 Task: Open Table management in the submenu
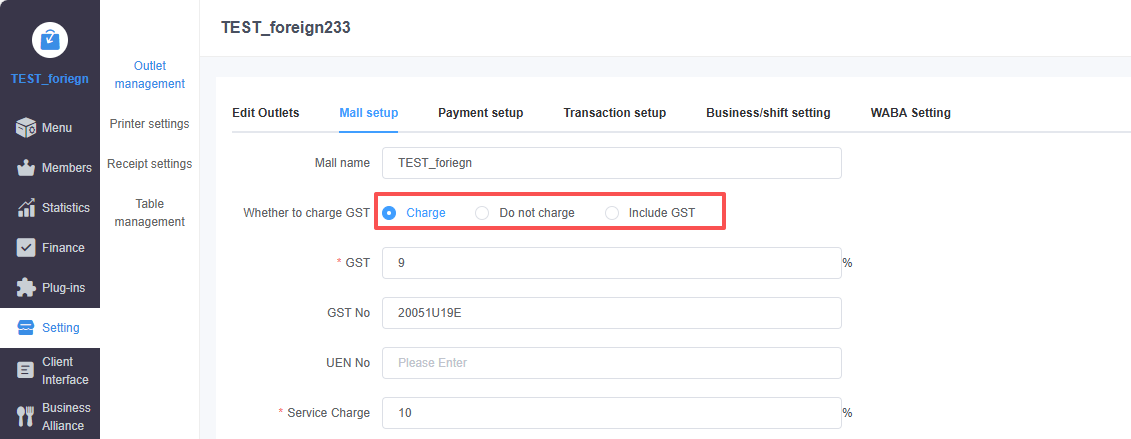pyautogui.click(x=149, y=212)
